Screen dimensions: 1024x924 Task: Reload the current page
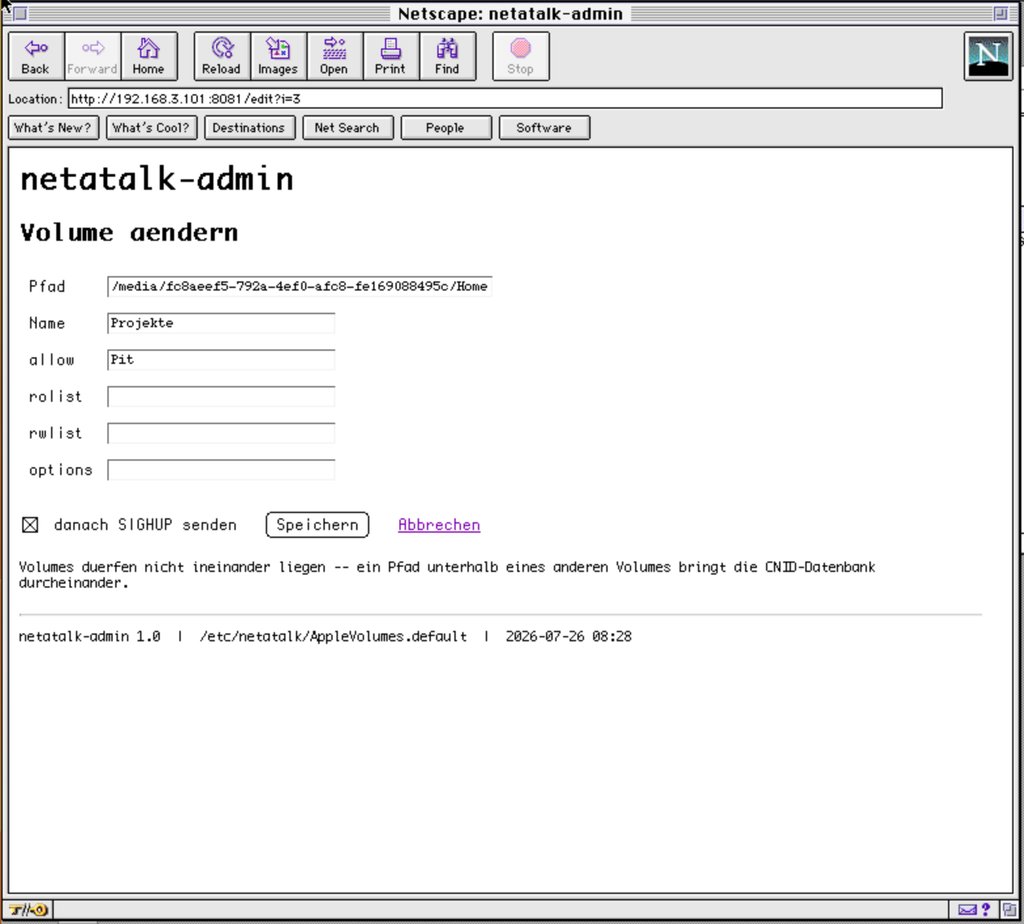click(221, 56)
